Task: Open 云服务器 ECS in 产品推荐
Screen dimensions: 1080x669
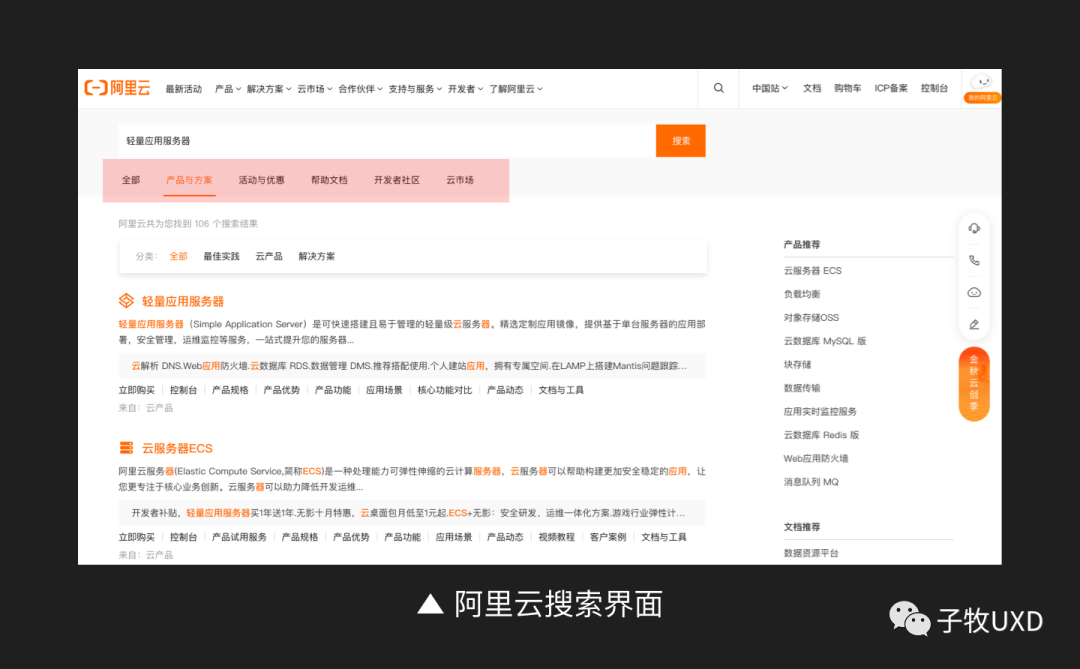Action: point(812,271)
